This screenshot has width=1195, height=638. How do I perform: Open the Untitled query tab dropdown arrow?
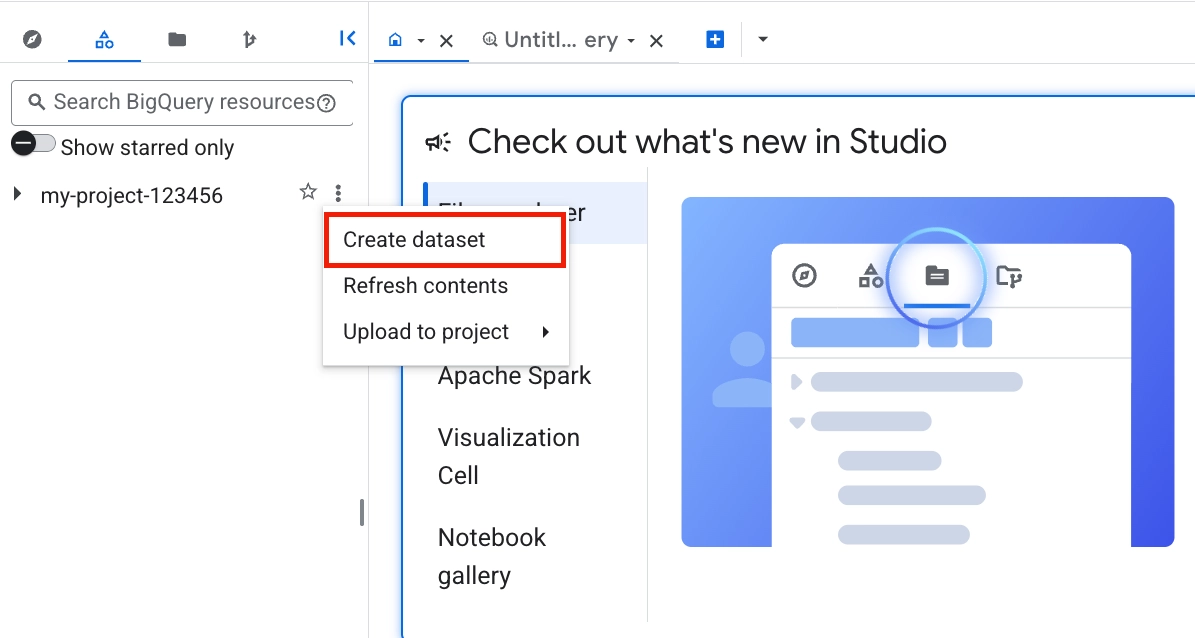[631, 40]
